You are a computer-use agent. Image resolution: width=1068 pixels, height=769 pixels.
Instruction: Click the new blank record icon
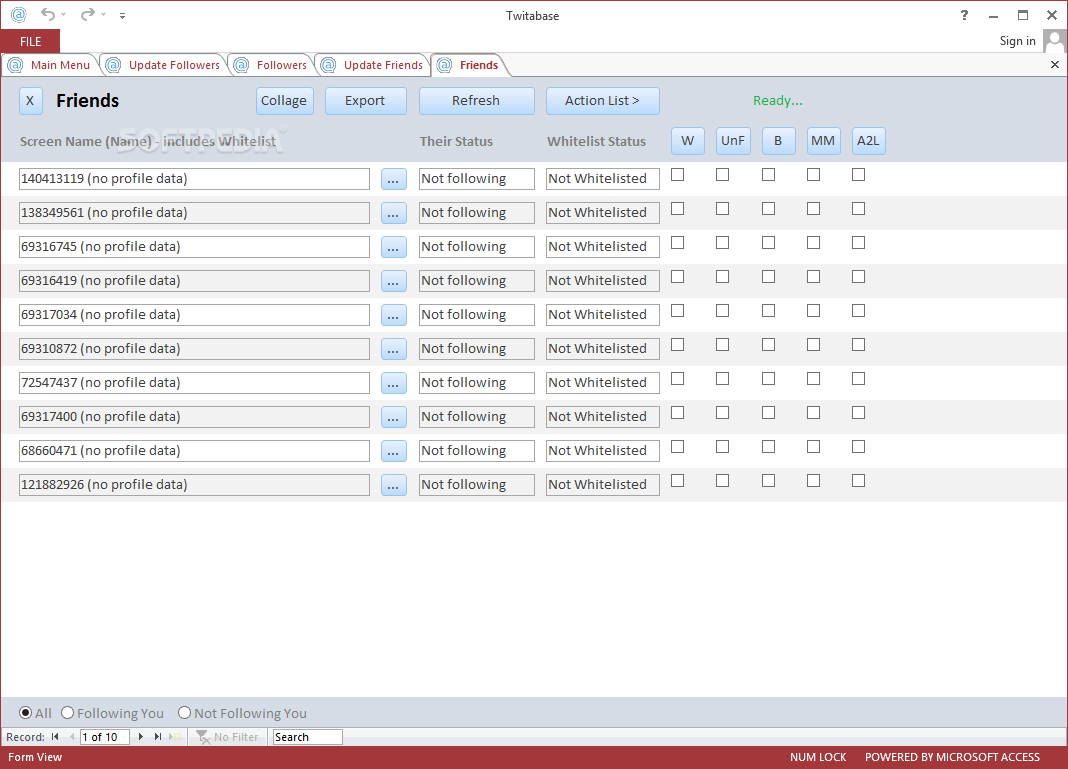click(x=176, y=737)
